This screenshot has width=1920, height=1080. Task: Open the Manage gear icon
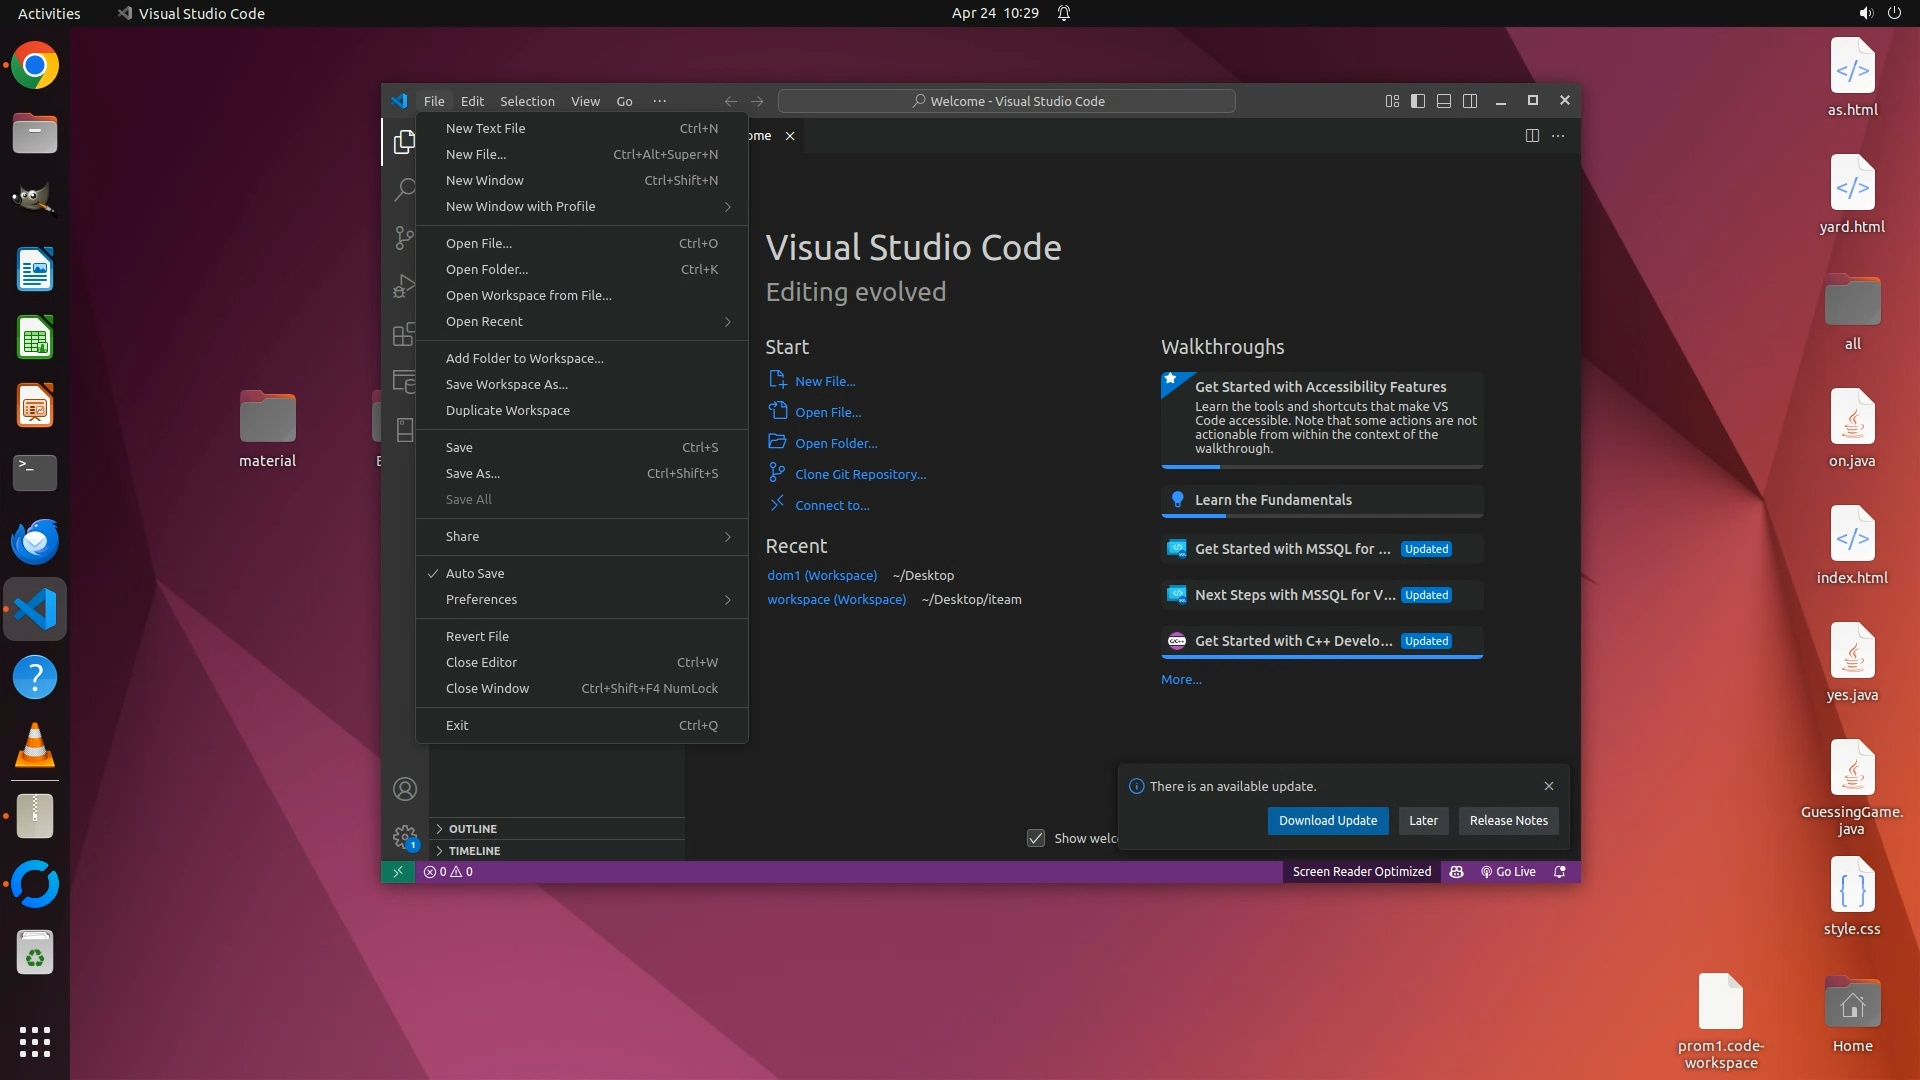tap(404, 836)
